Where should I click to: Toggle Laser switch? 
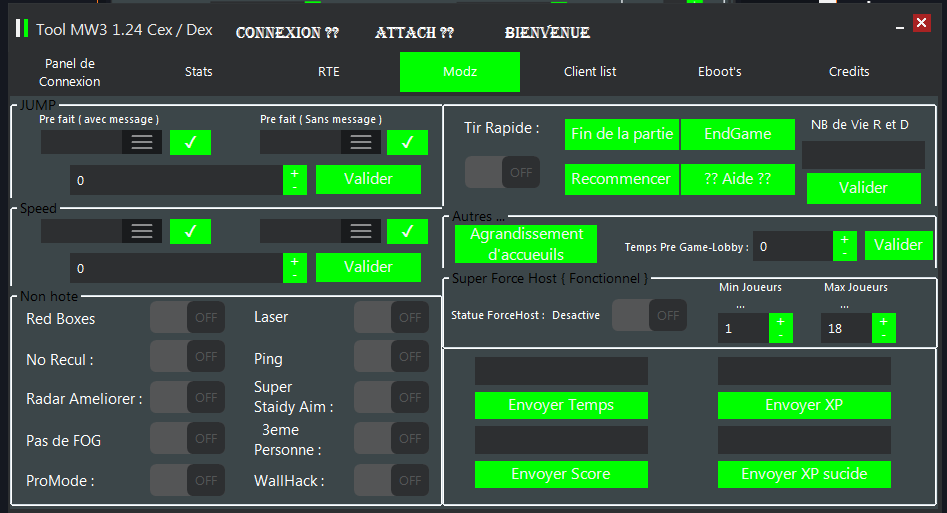tap(391, 317)
